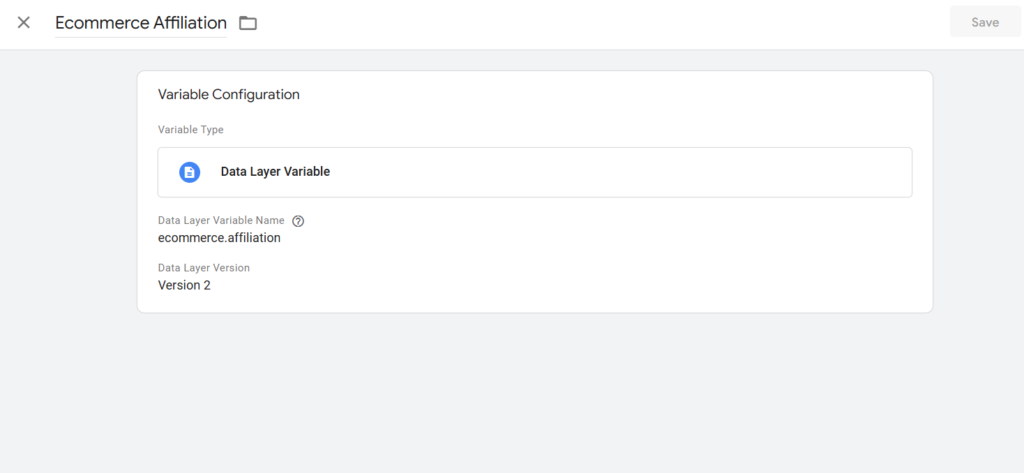
Task: Click the gray margin right of the configuration card
Action: [978, 196]
